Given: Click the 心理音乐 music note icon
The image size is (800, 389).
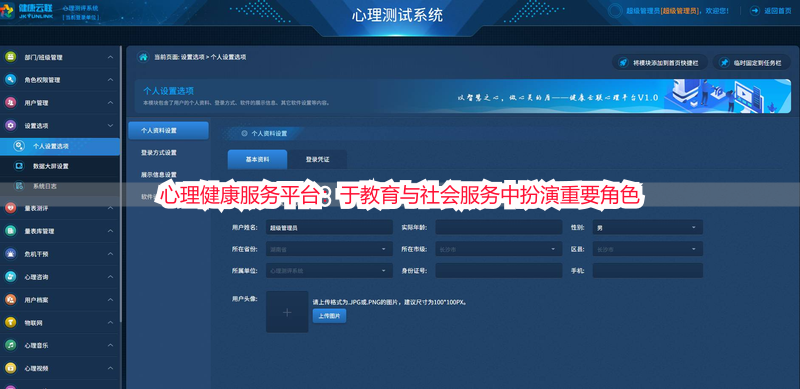Looking at the screenshot, I should pyautogui.click(x=10, y=345).
